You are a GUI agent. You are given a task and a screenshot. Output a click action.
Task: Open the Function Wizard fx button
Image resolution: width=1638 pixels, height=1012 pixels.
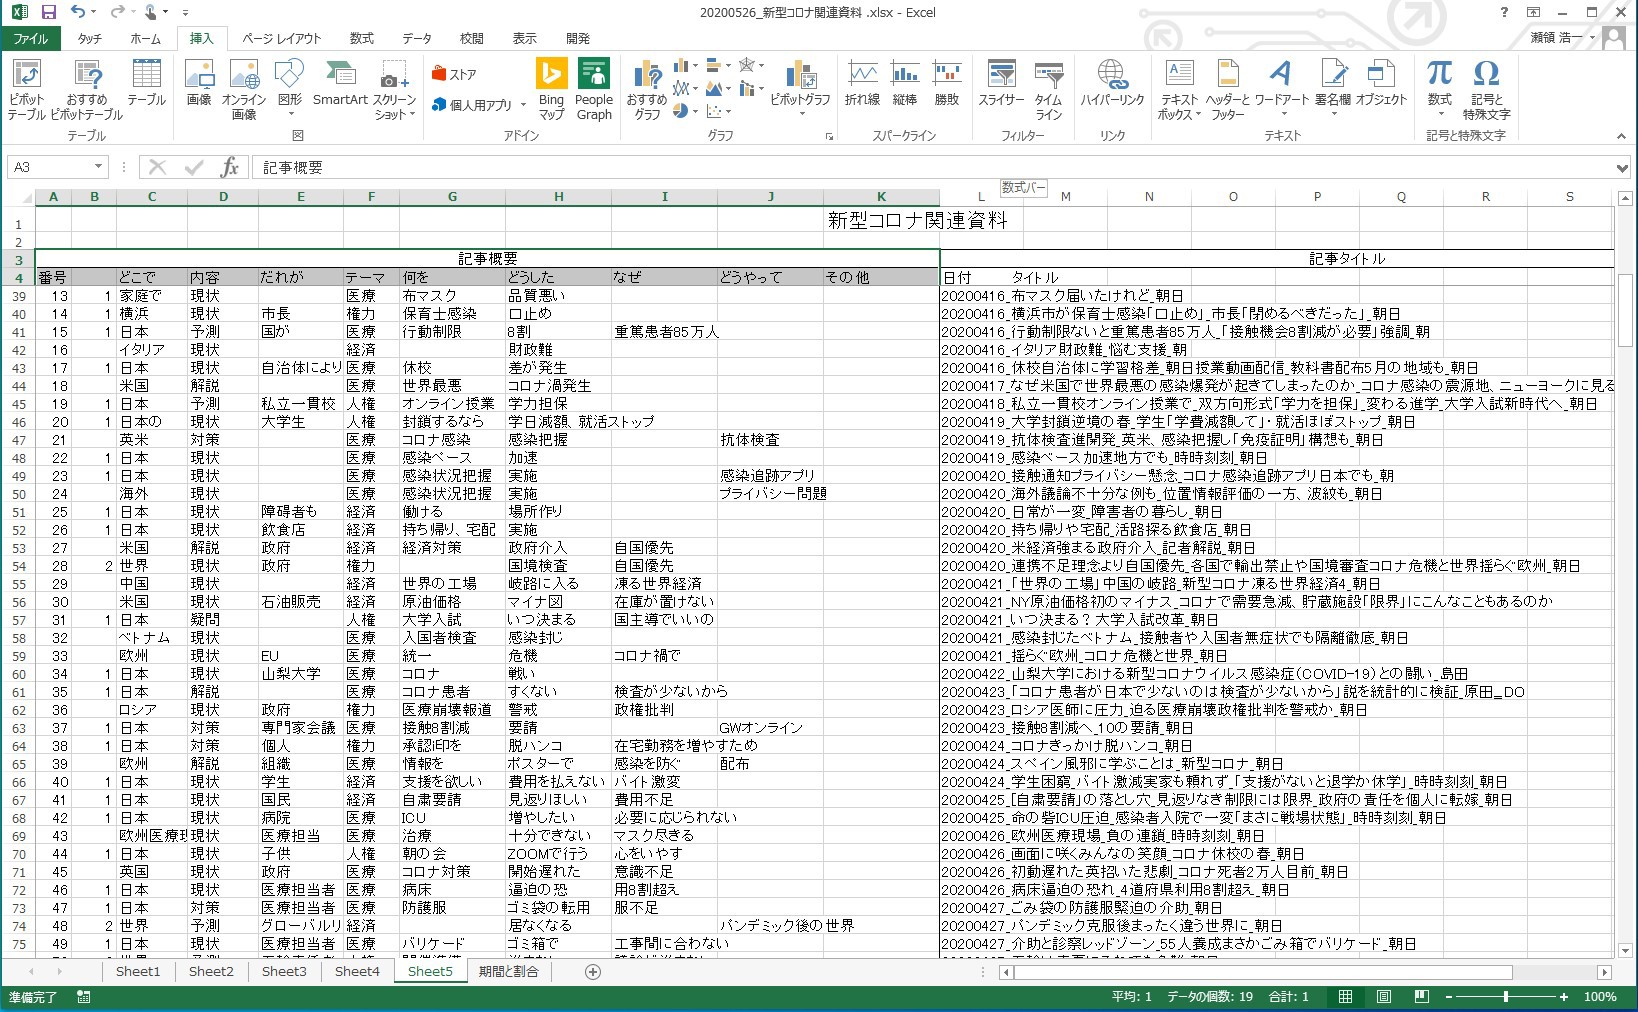229,167
